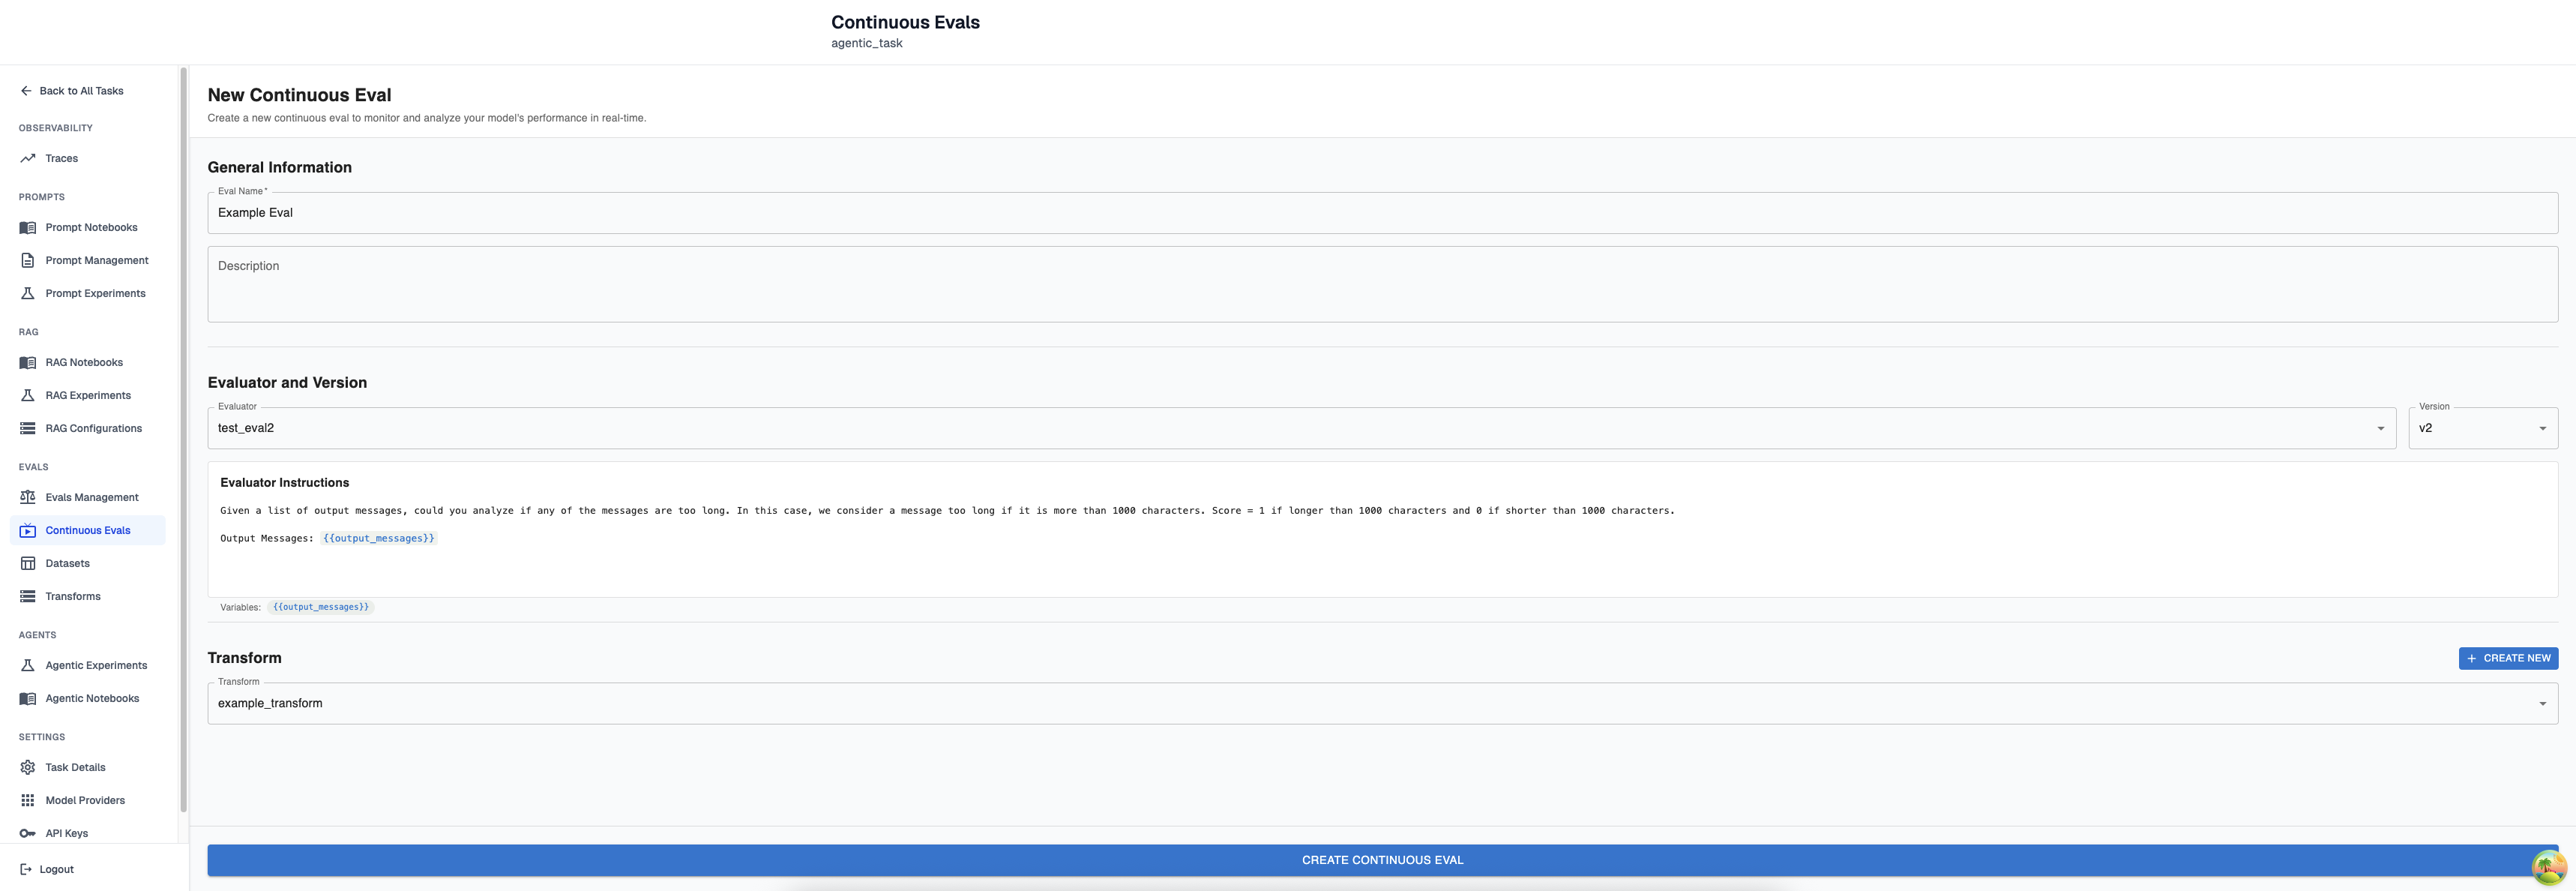Click the Datasets table icon

point(28,563)
